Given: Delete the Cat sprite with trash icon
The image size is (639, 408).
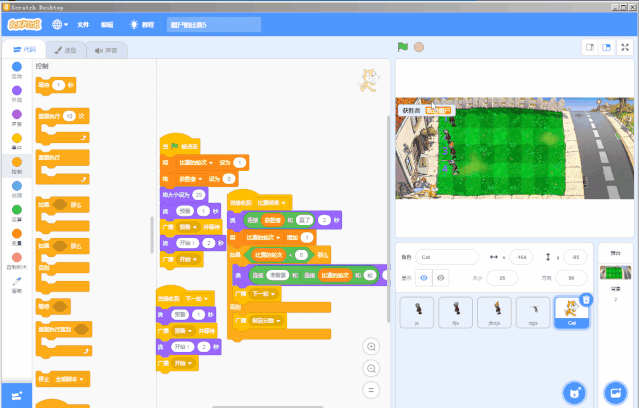Looking at the screenshot, I should coord(586,300).
